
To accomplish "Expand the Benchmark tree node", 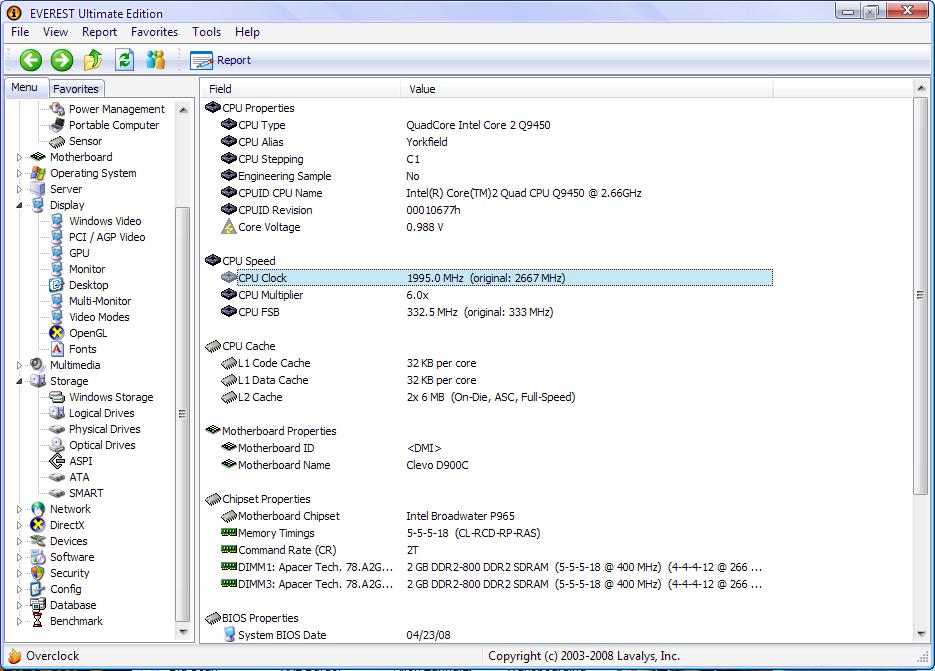I will pos(19,621).
